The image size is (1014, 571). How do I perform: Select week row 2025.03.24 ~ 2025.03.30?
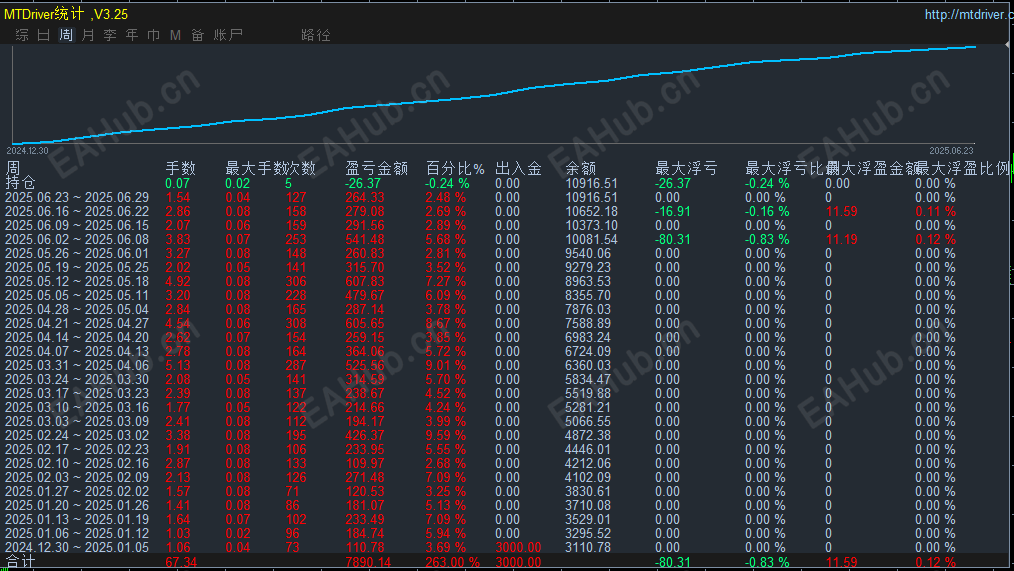(x=77, y=380)
